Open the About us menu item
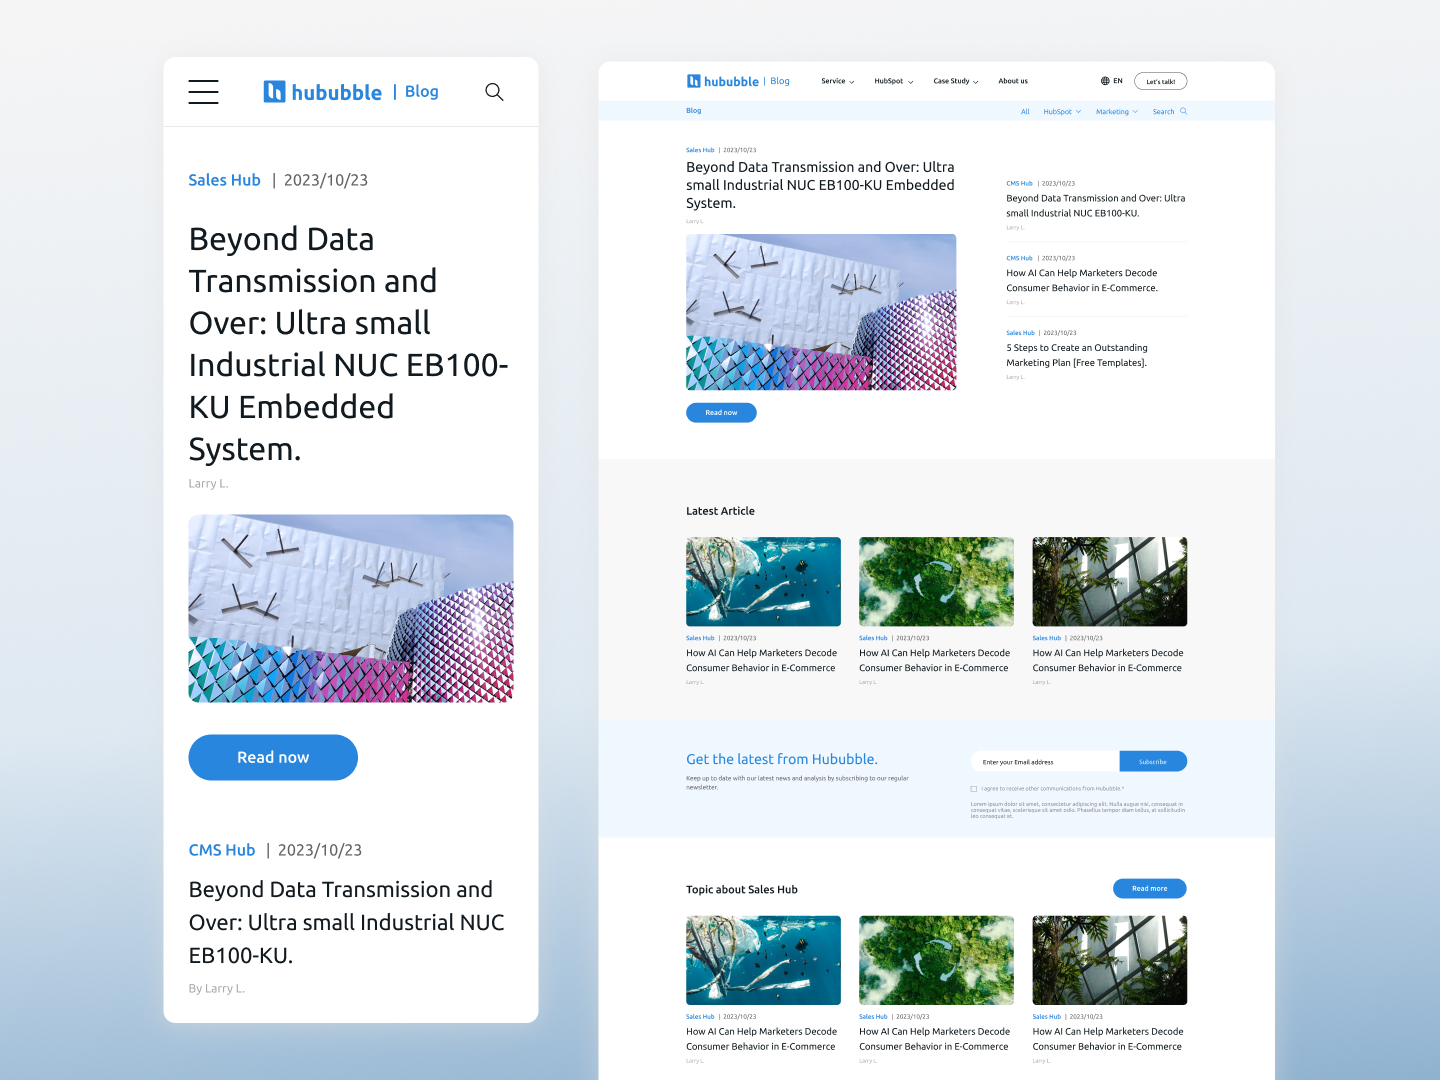 coord(1012,81)
